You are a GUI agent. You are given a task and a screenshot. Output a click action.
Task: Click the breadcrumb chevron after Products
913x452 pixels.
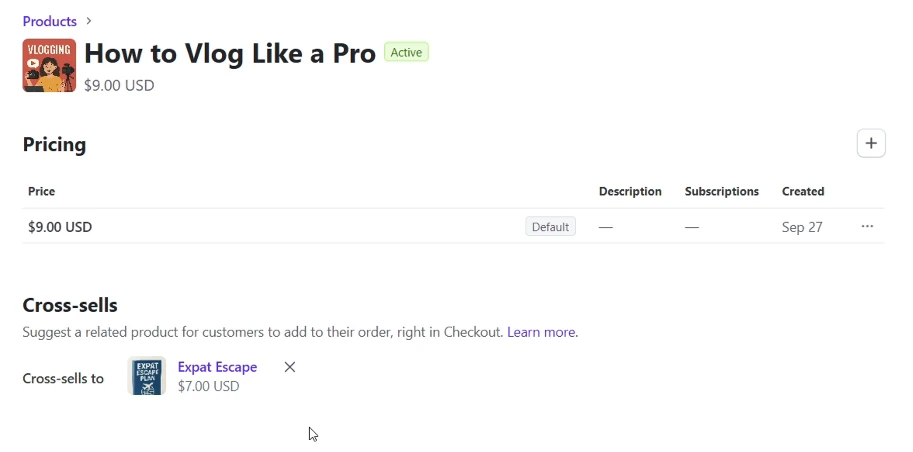(89, 21)
